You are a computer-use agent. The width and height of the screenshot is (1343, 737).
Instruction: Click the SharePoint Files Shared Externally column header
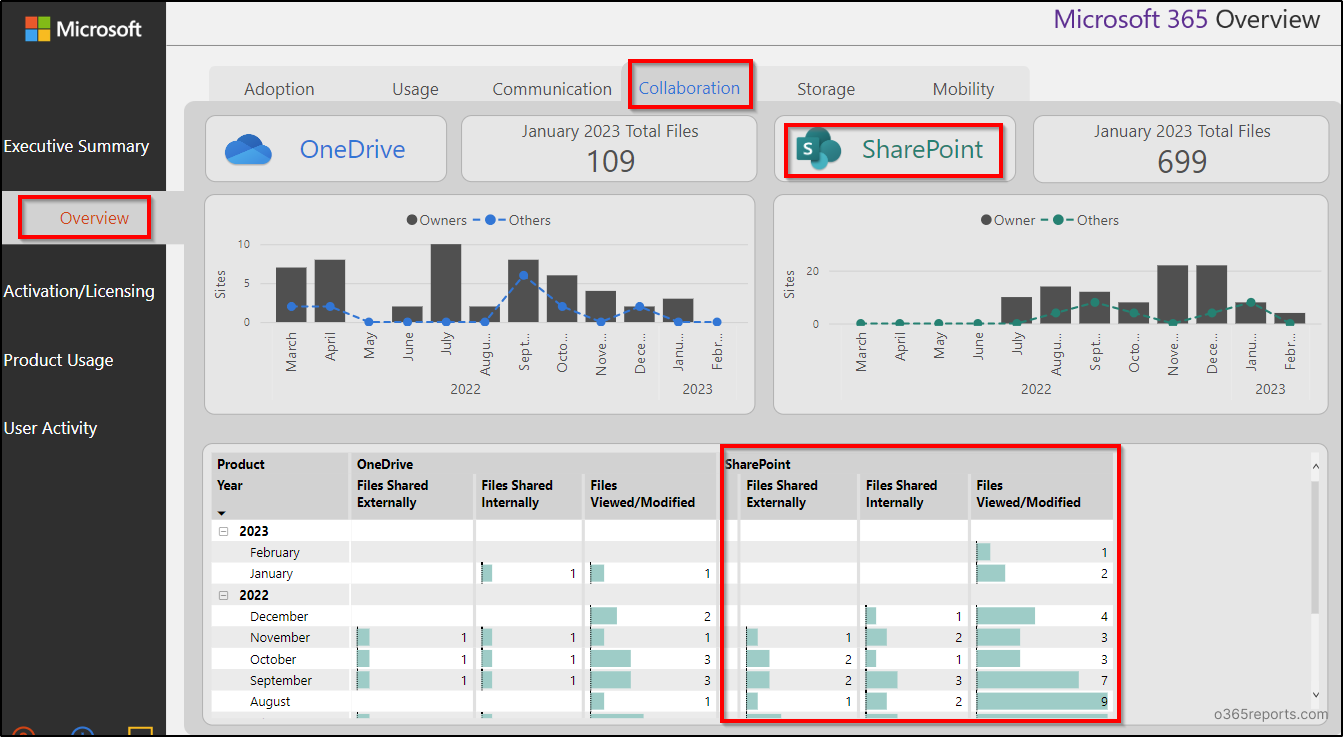coord(782,494)
